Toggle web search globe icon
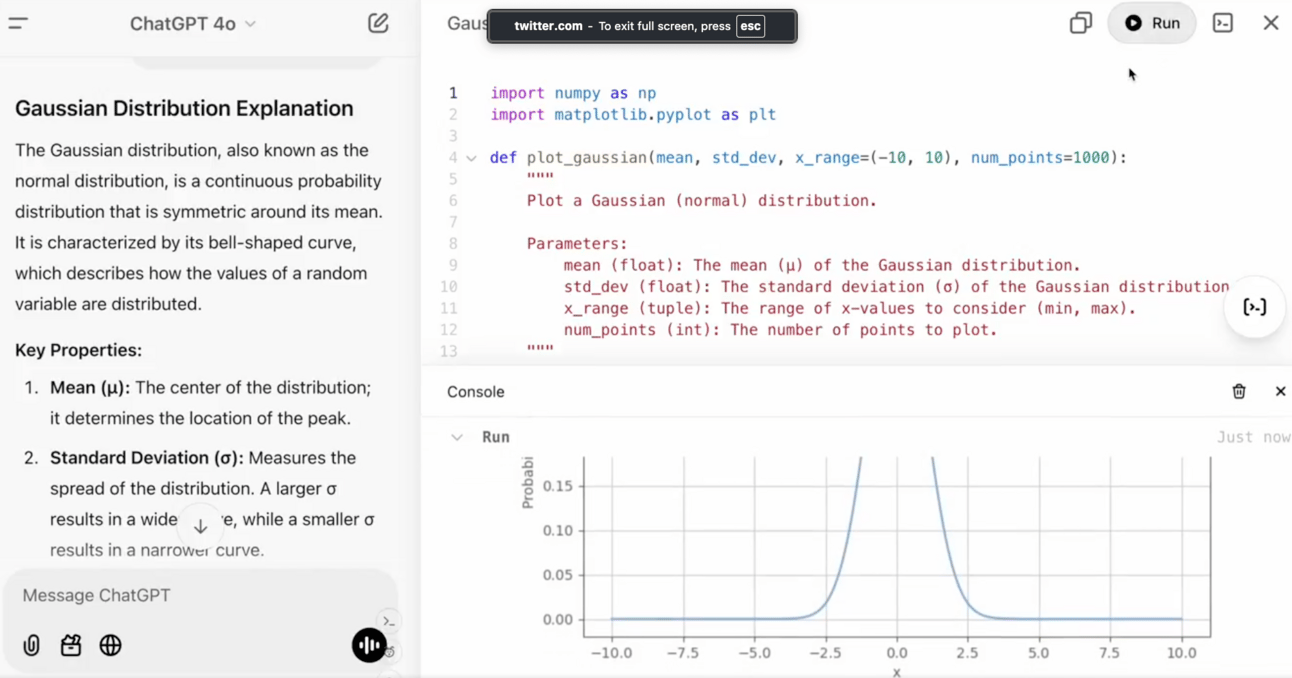Screen dimensions: 1292x678 [x=110, y=646]
